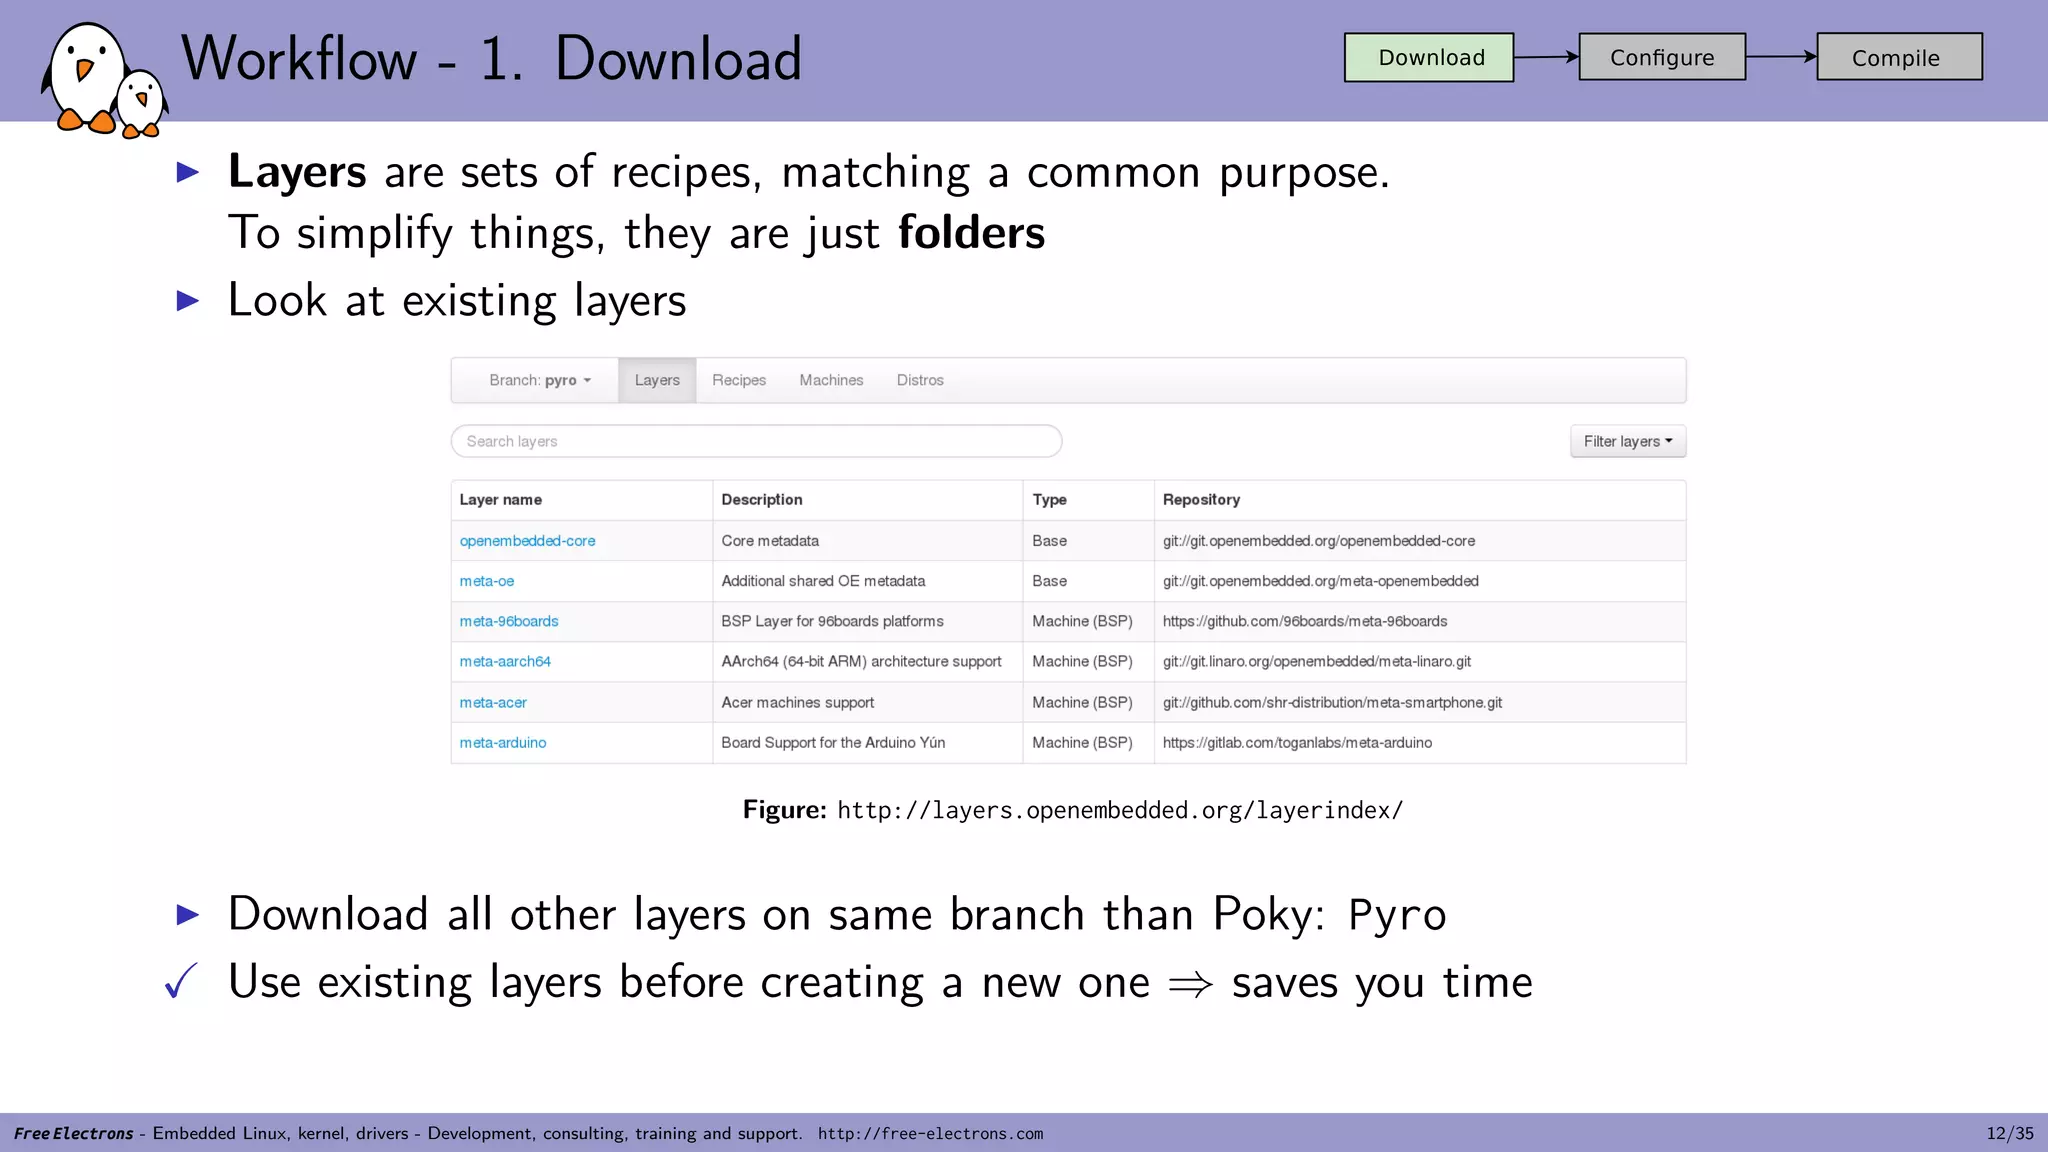Click the meta-smartphone.git repository text
Image resolution: width=2048 pixels, height=1152 pixels.
point(1332,702)
